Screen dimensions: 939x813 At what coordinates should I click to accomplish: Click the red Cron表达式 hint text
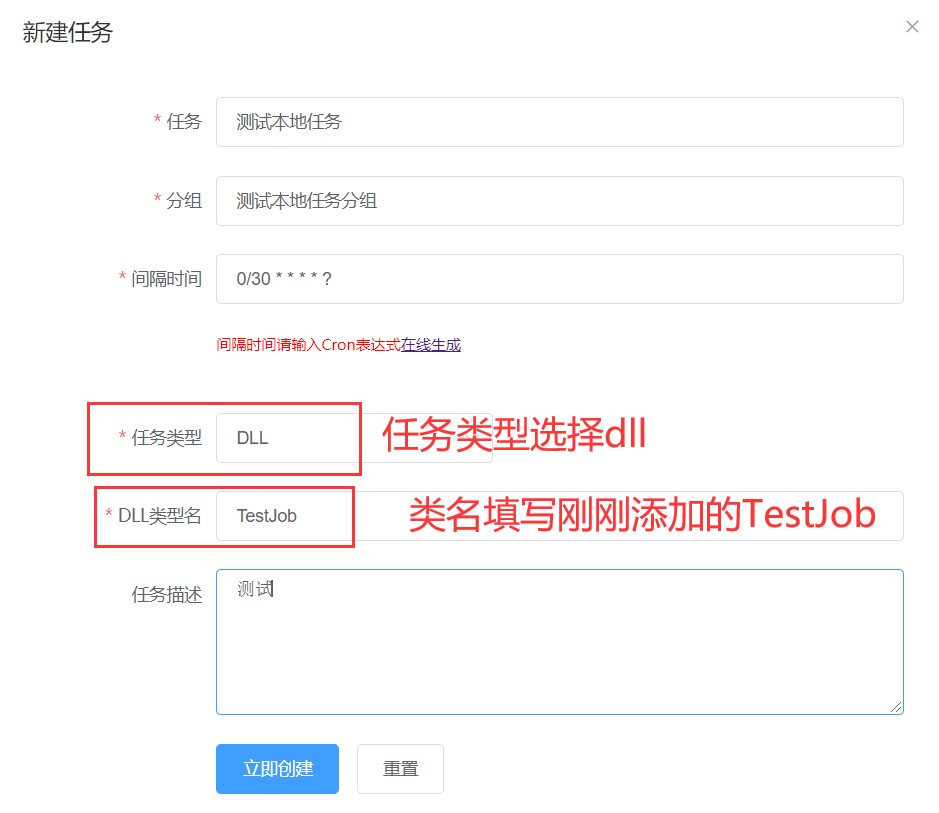[x=308, y=345]
